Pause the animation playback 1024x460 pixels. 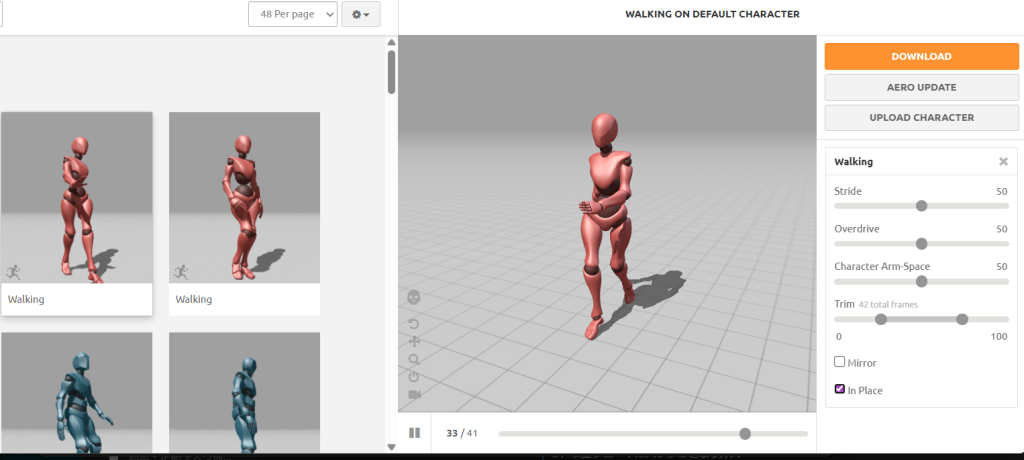point(414,433)
